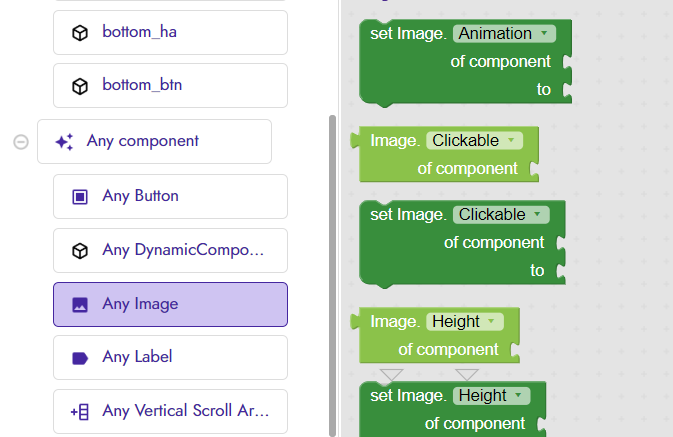The width and height of the screenshot is (673, 437).
Task: Open the Clickable dropdown in the set Image block
Action: pos(501,214)
